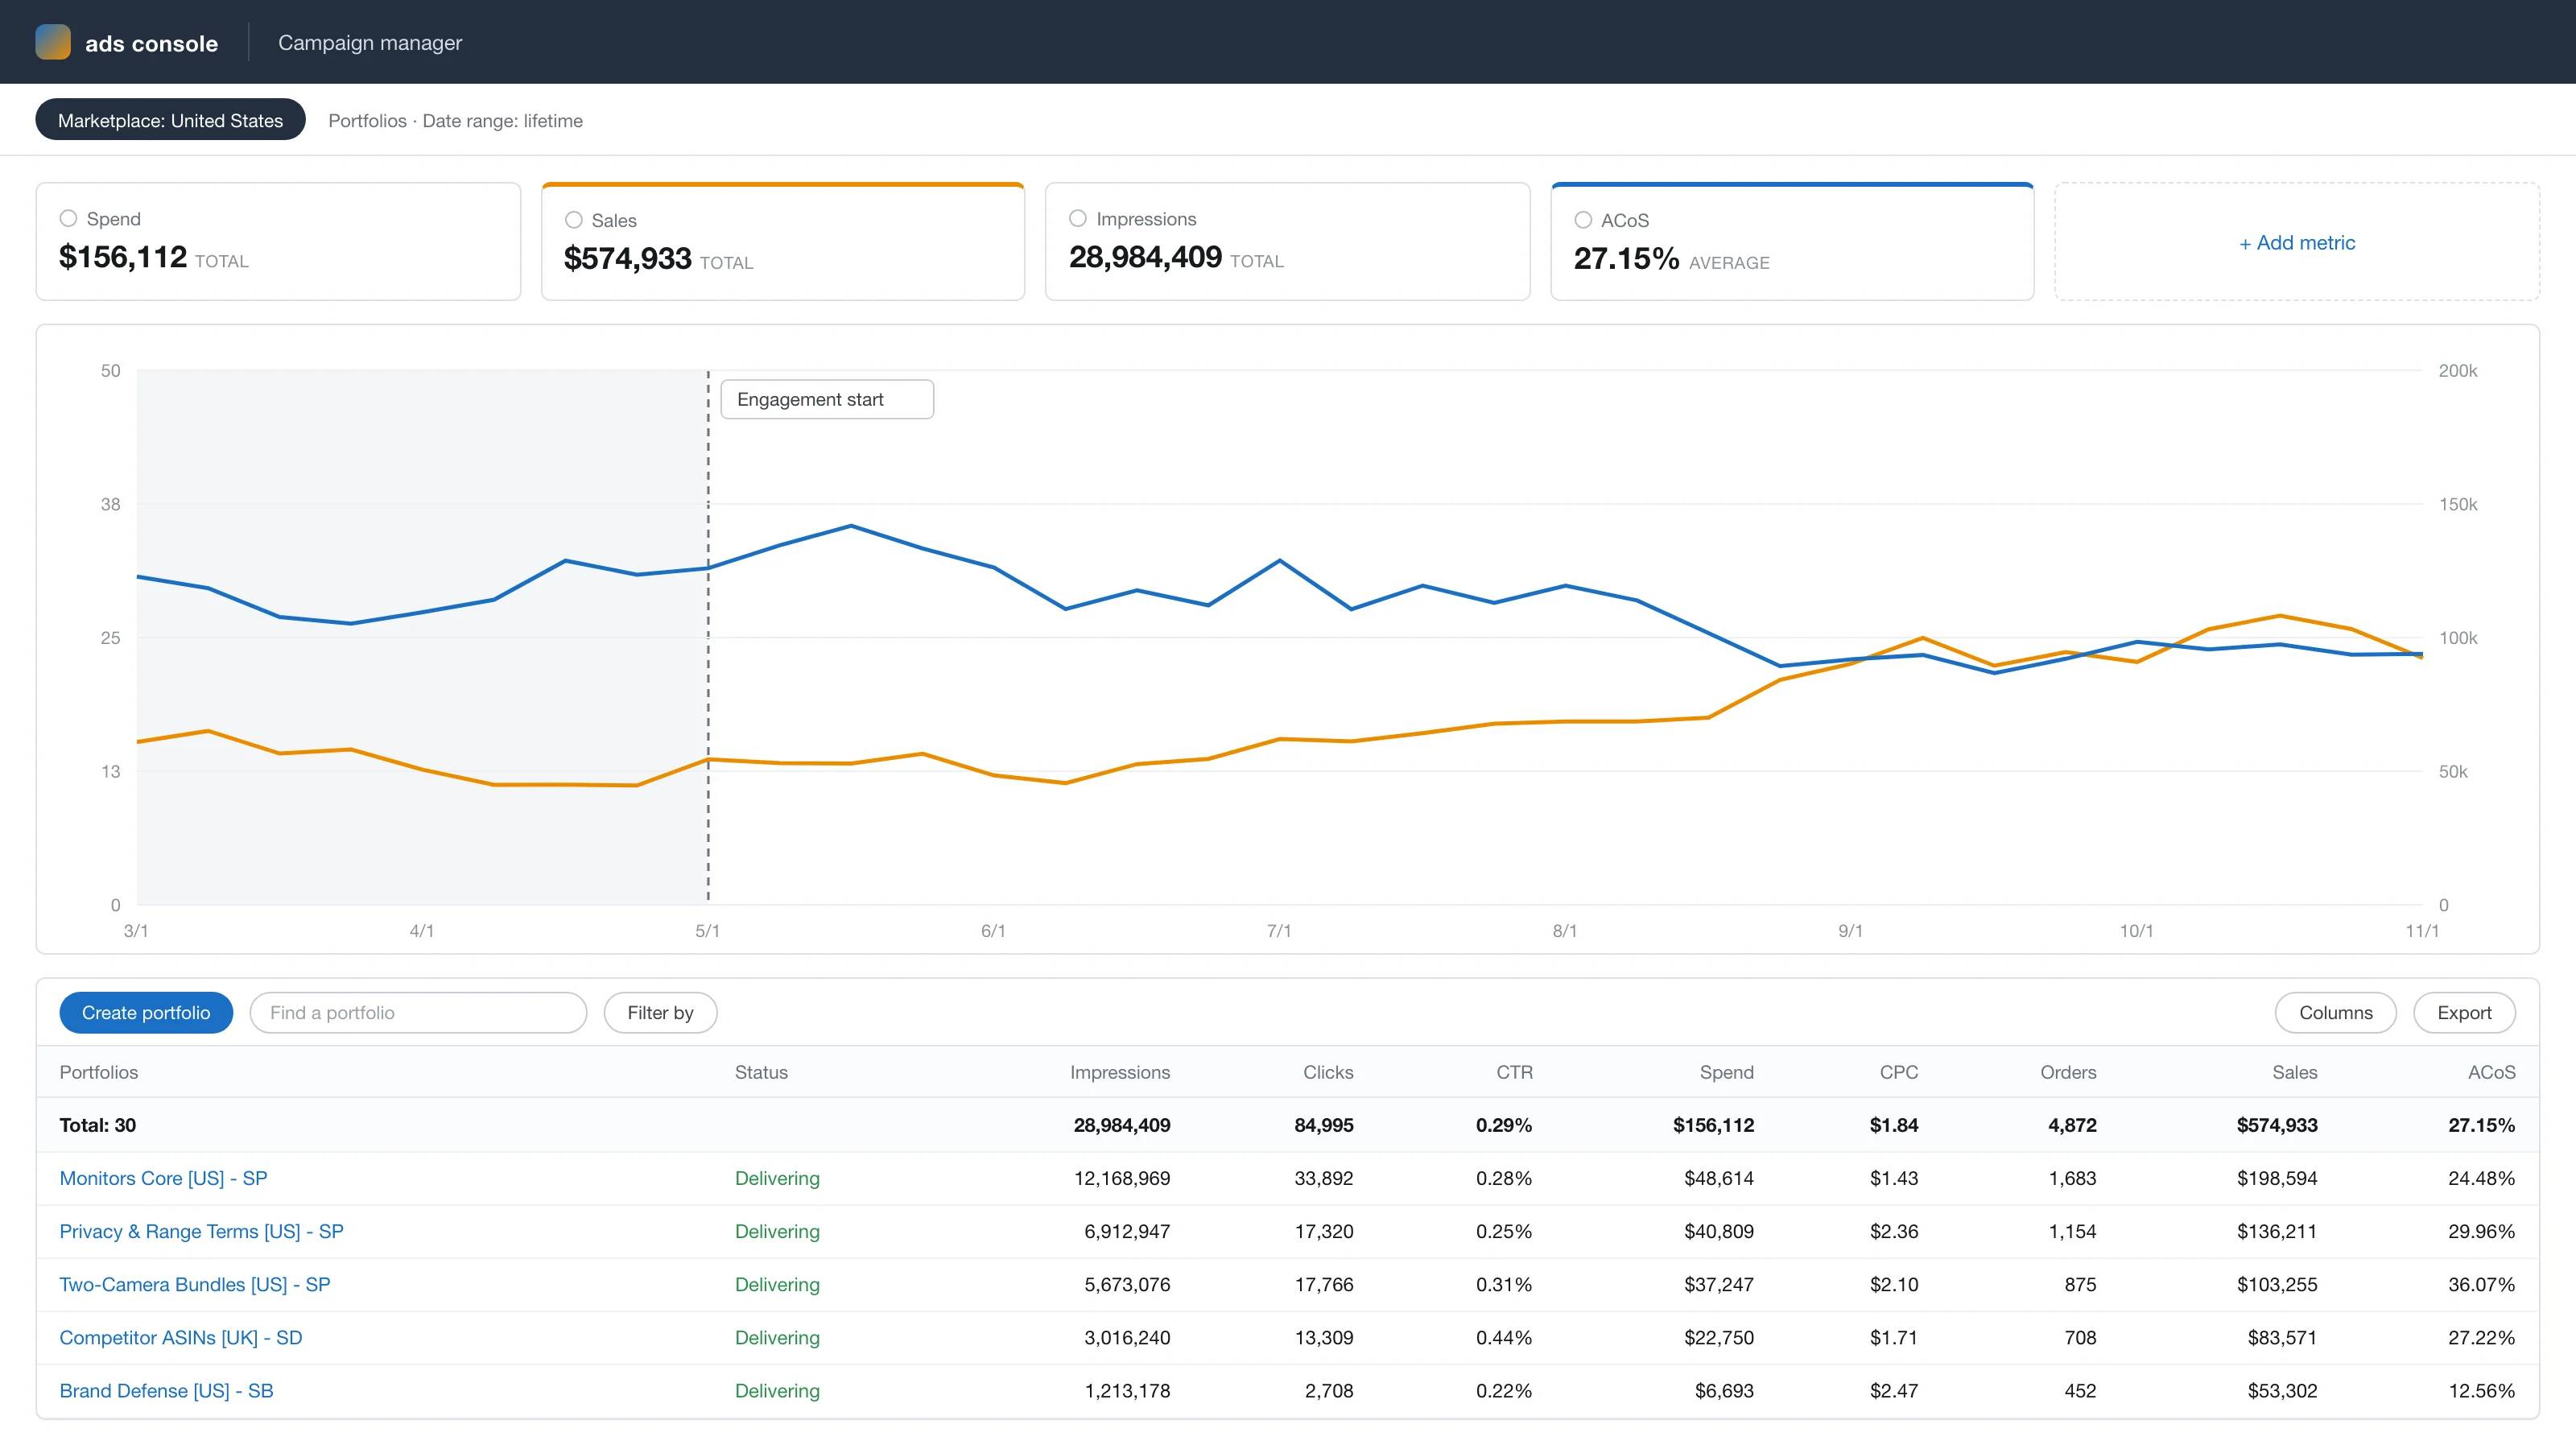Viewport: 2576px width, 1449px height.
Task: Open Two-Camera Bundles [US] - SP portfolio
Action: click(195, 1284)
